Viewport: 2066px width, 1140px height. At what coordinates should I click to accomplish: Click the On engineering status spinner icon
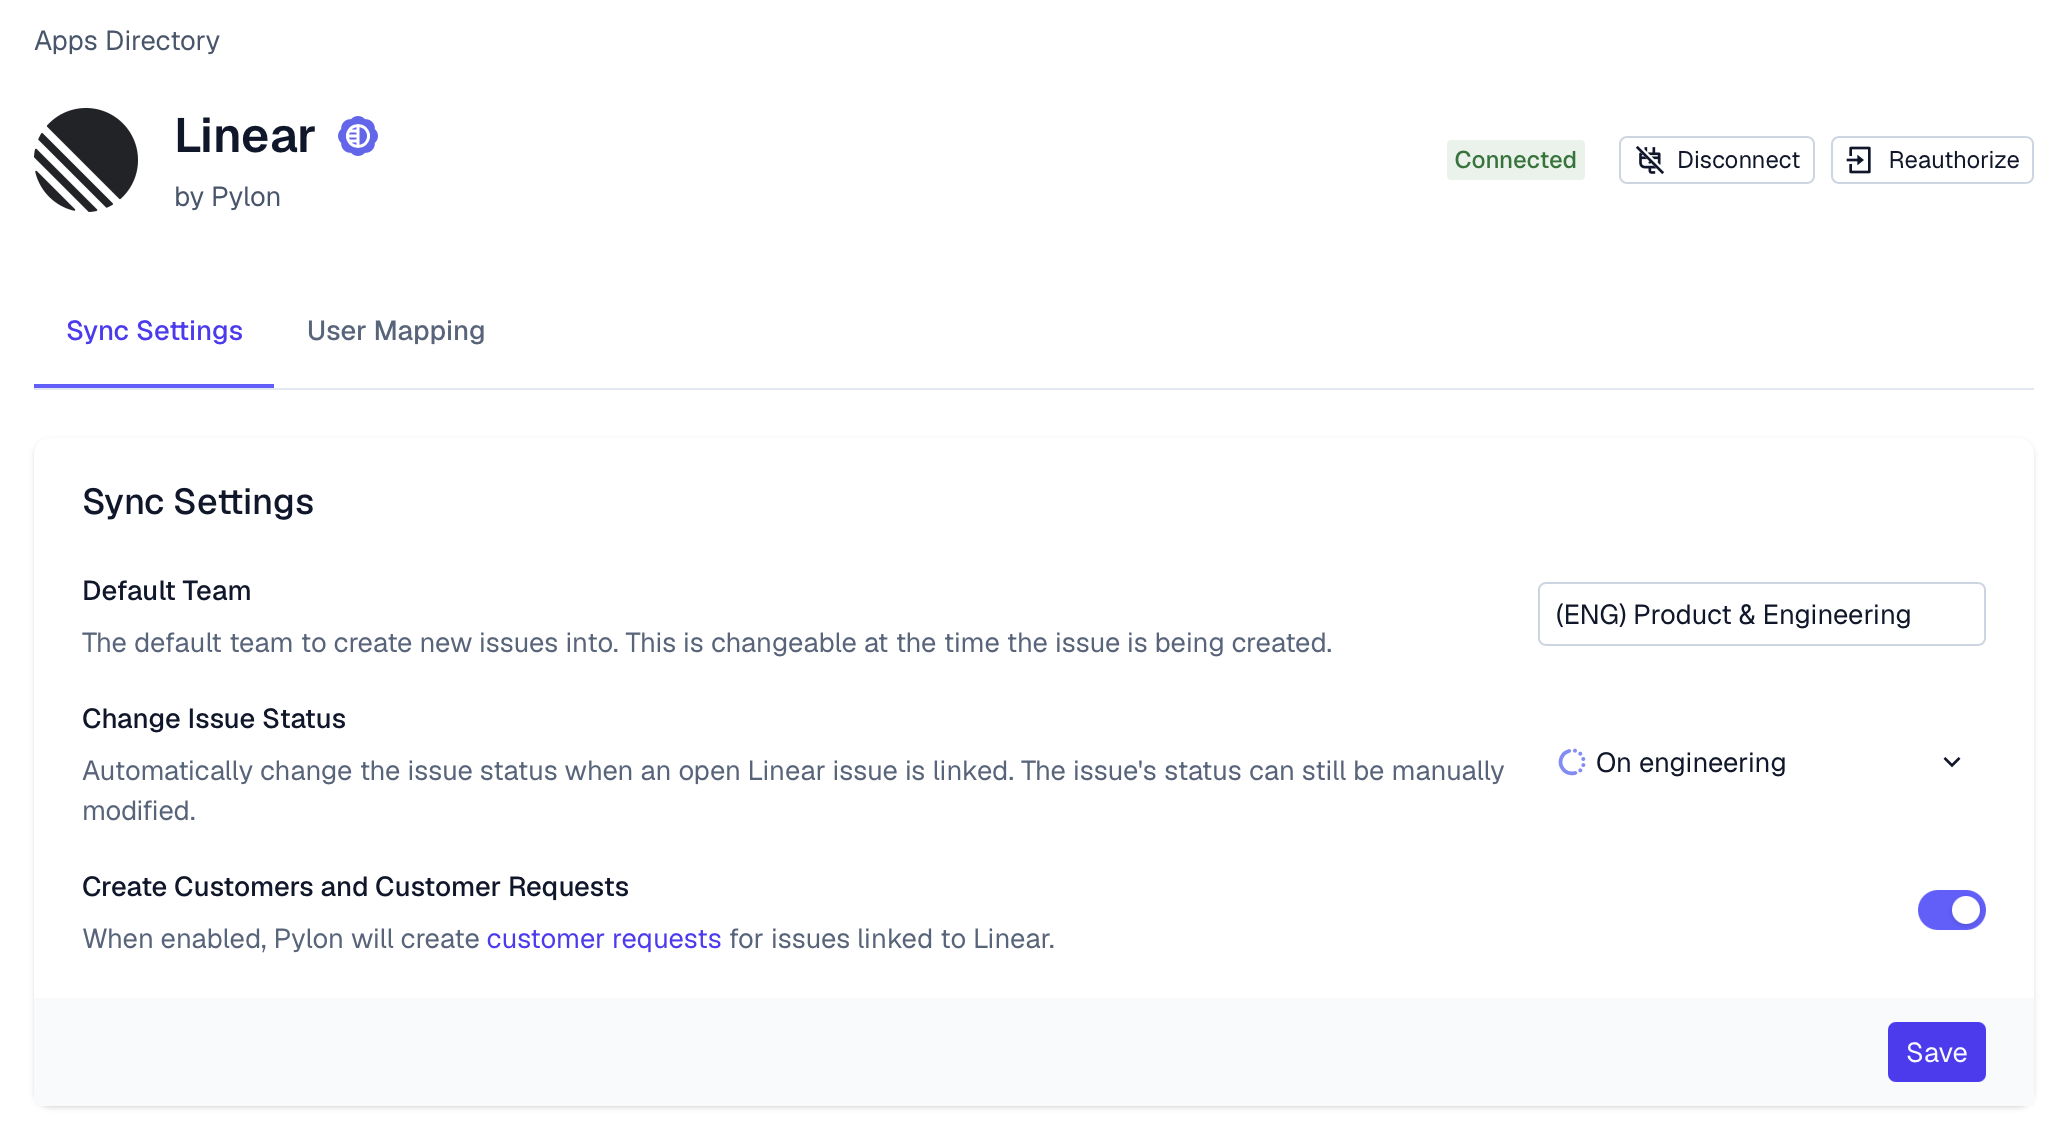(x=1571, y=762)
